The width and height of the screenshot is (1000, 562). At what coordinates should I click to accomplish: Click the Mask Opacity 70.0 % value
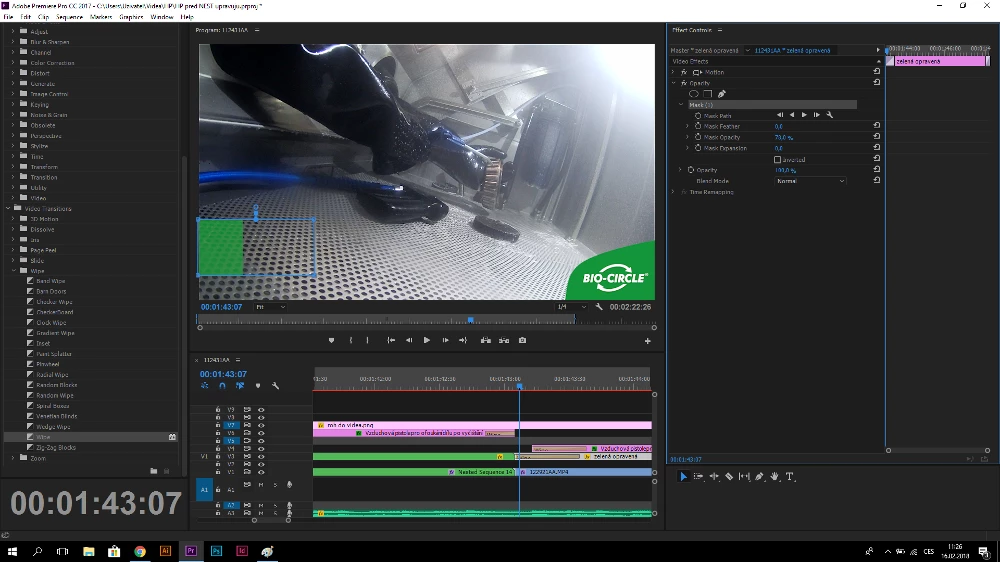(x=784, y=137)
